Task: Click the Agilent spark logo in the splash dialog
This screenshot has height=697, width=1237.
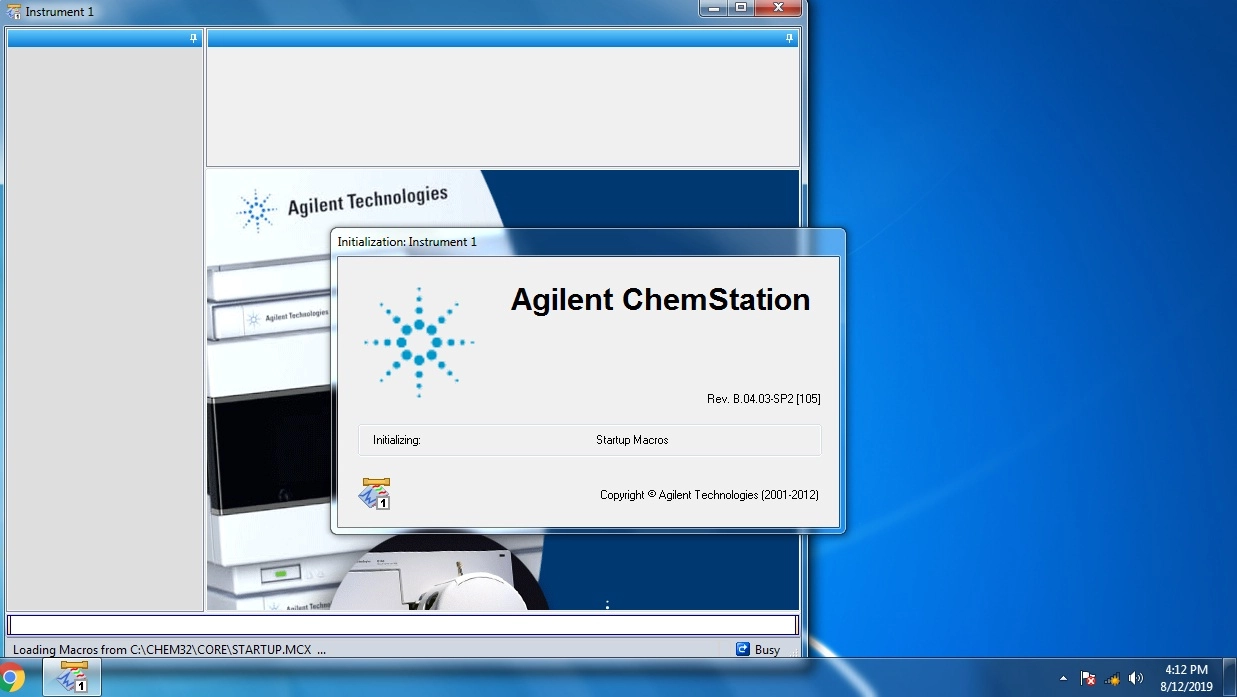Action: click(419, 342)
